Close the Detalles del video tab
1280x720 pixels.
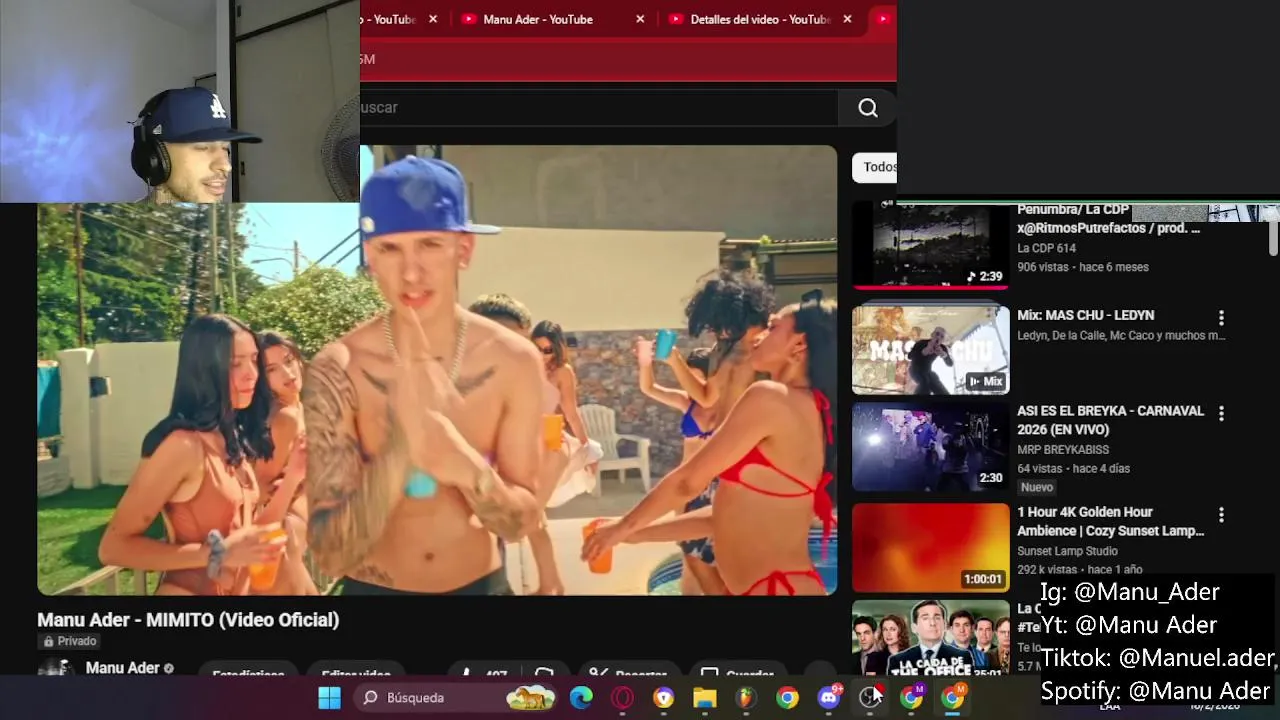[848, 19]
